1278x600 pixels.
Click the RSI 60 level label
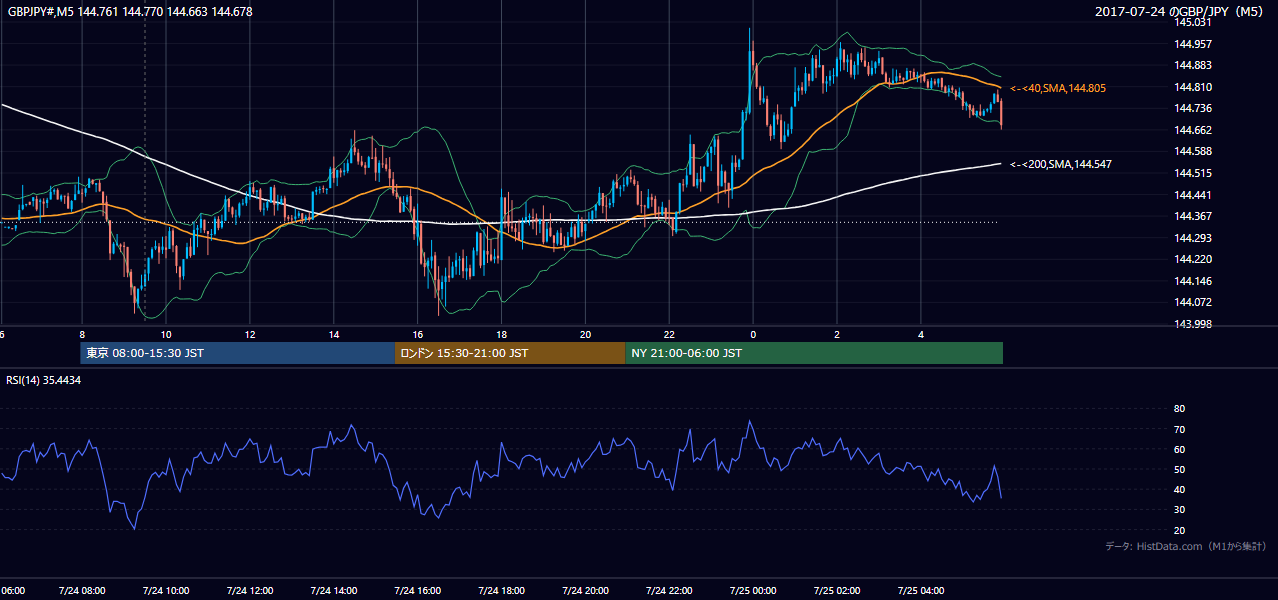point(1179,449)
